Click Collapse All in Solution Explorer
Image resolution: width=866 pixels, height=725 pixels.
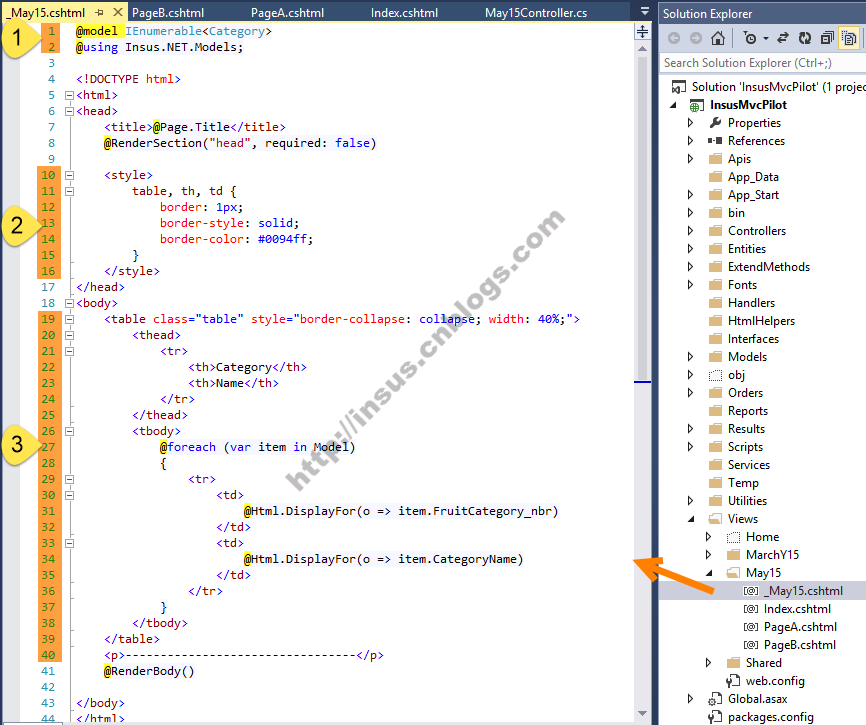coord(827,38)
